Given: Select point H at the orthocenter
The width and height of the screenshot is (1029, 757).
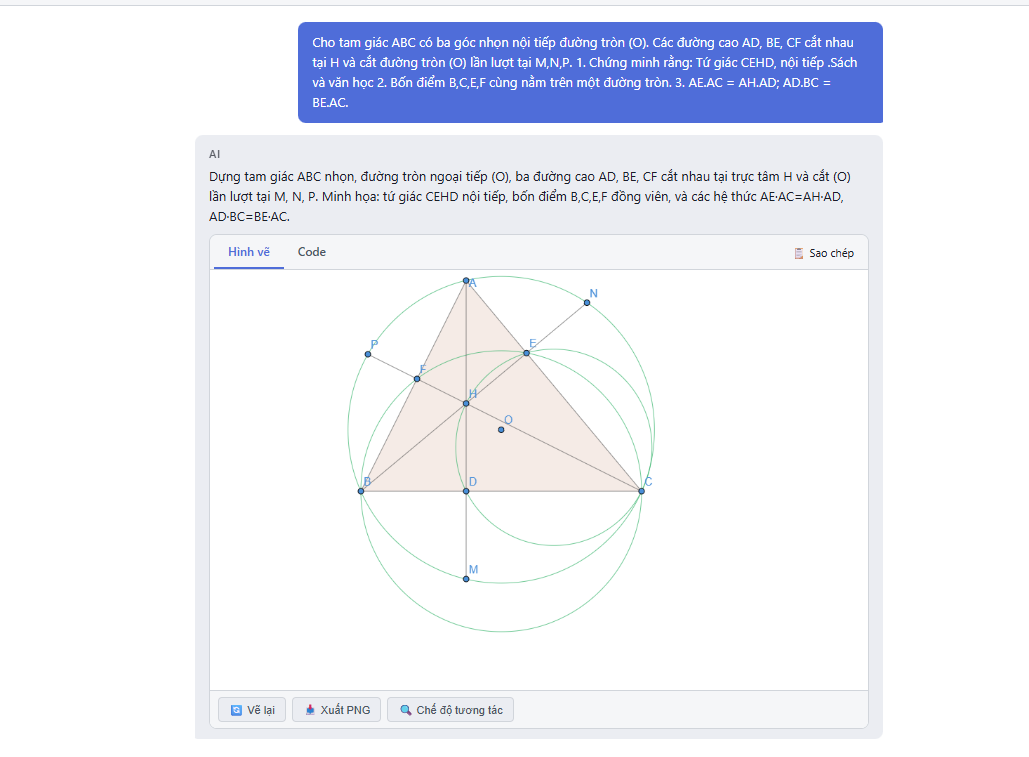Looking at the screenshot, I should [x=466, y=403].
